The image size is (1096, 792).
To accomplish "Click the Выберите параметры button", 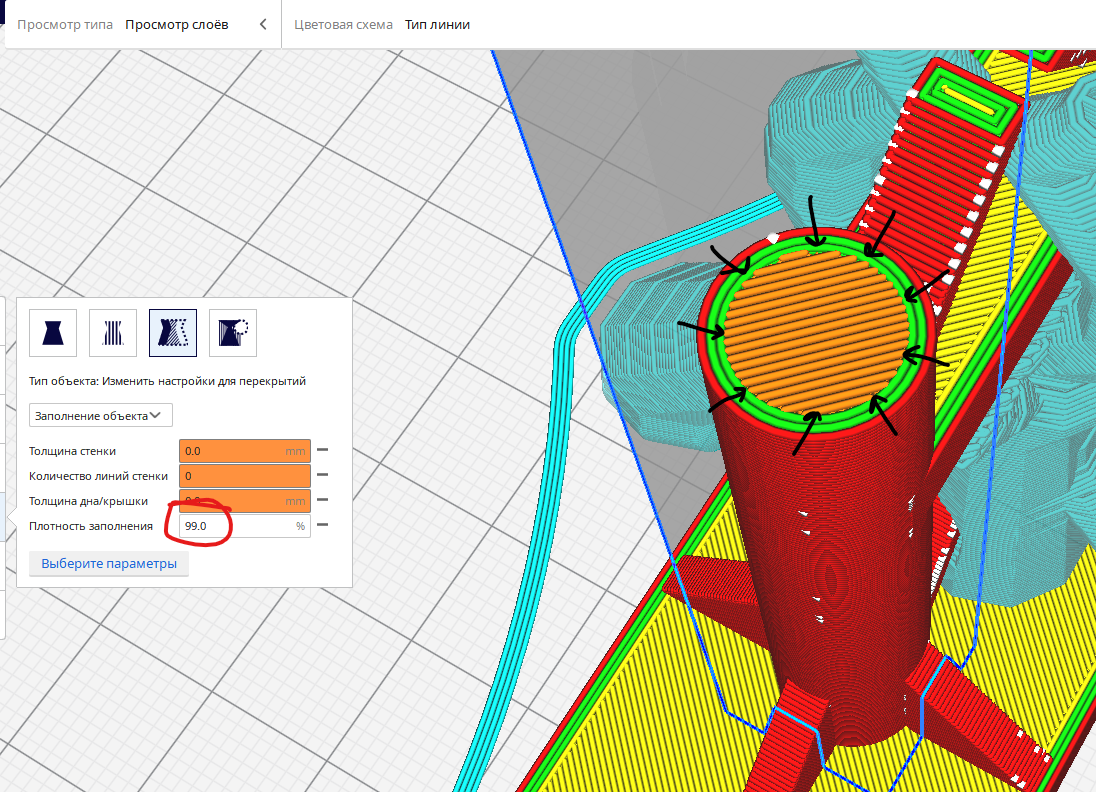I will pyautogui.click(x=109, y=564).
